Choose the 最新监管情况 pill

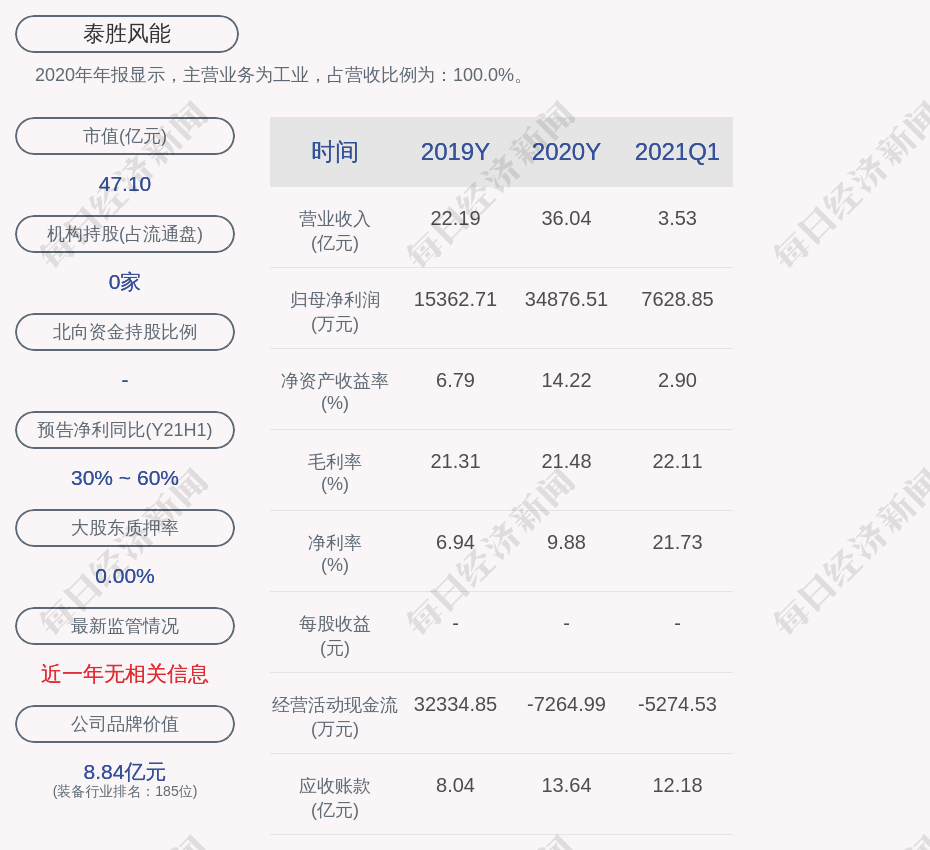[x=124, y=626]
